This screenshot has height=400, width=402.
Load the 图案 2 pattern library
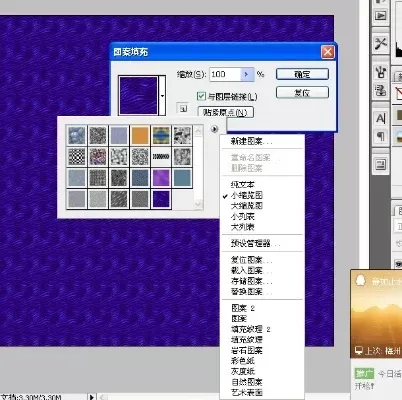[243, 308]
